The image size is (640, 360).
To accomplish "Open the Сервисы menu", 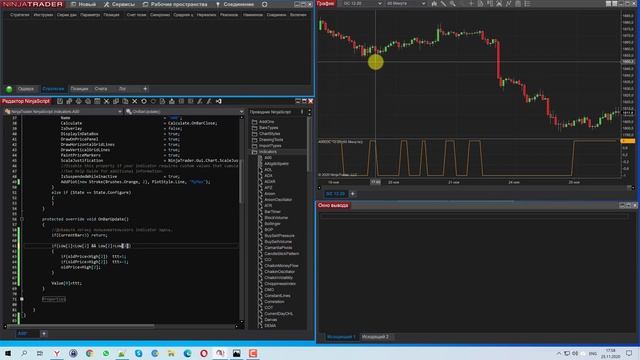I will coord(119,4).
